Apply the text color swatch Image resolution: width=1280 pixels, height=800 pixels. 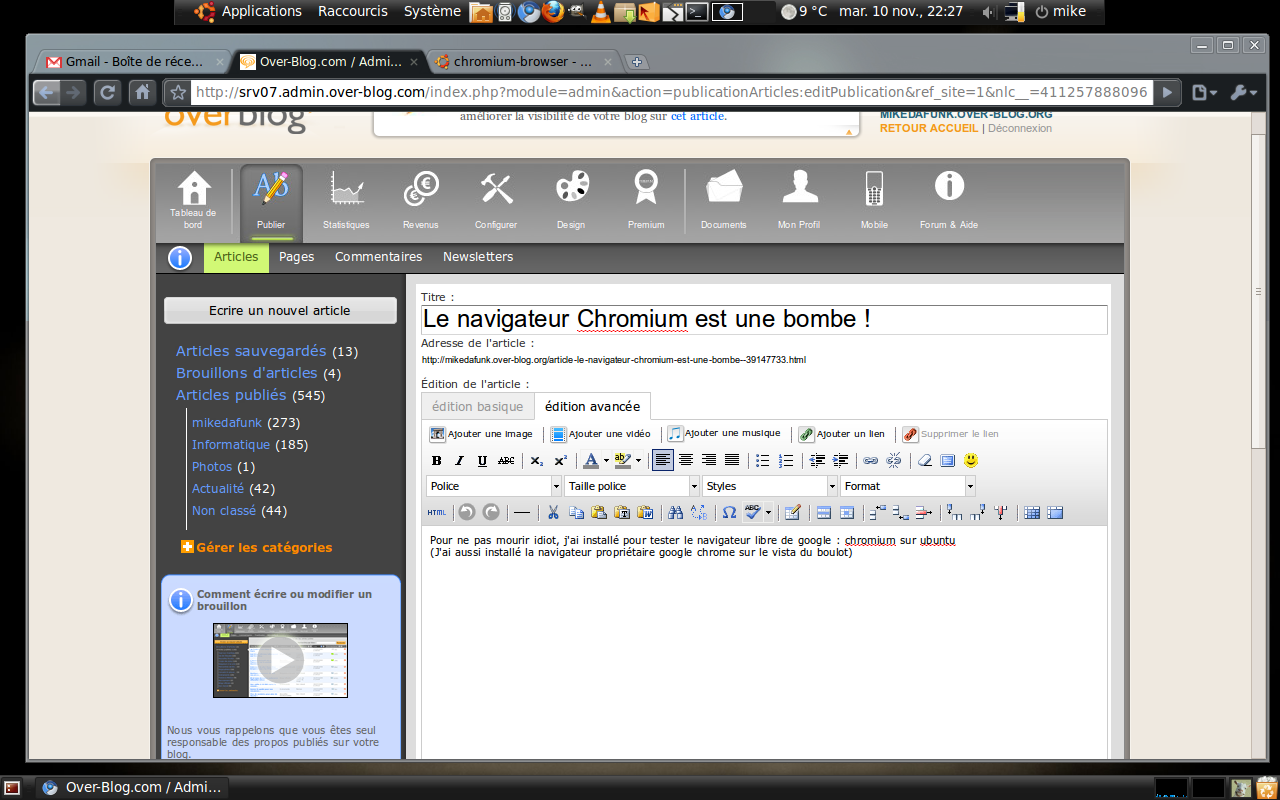[591, 461]
